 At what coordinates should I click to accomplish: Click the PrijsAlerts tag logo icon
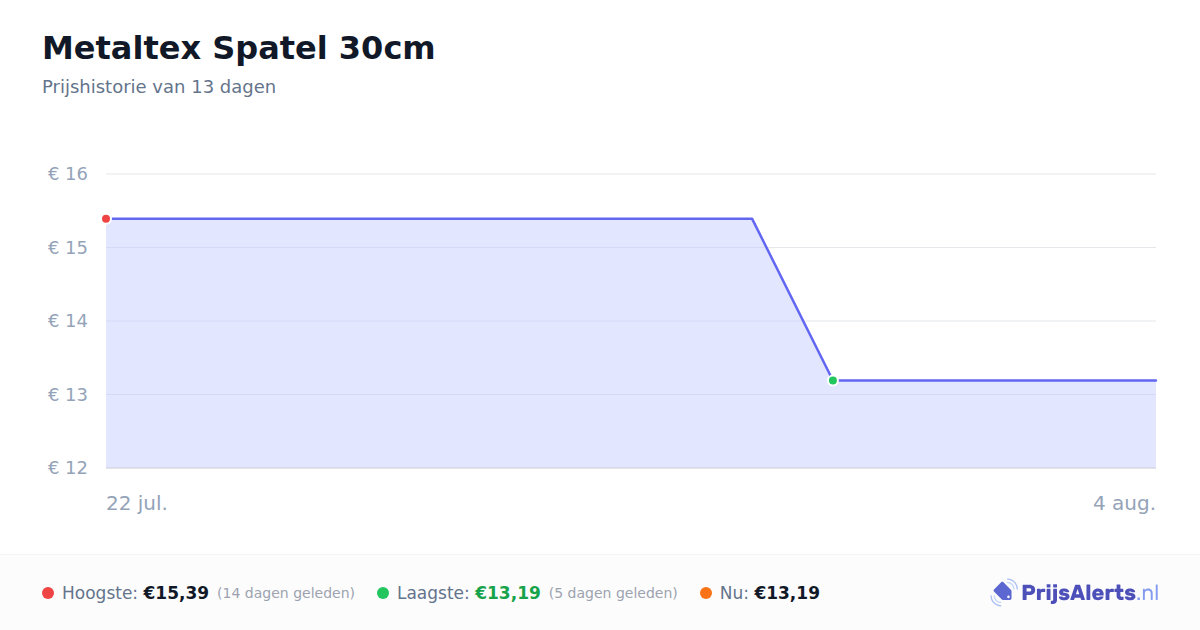pyautogui.click(x=1003, y=593)
